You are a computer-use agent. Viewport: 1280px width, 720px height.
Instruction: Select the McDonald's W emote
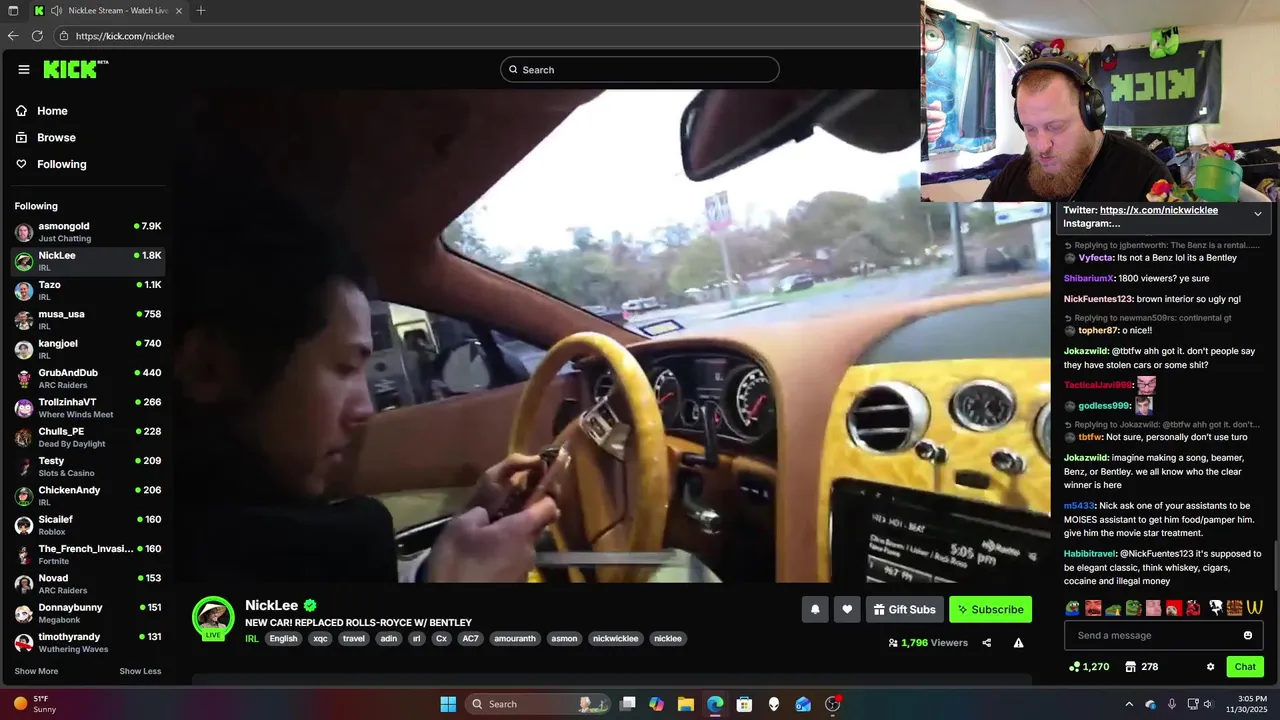pos(1255,607)
